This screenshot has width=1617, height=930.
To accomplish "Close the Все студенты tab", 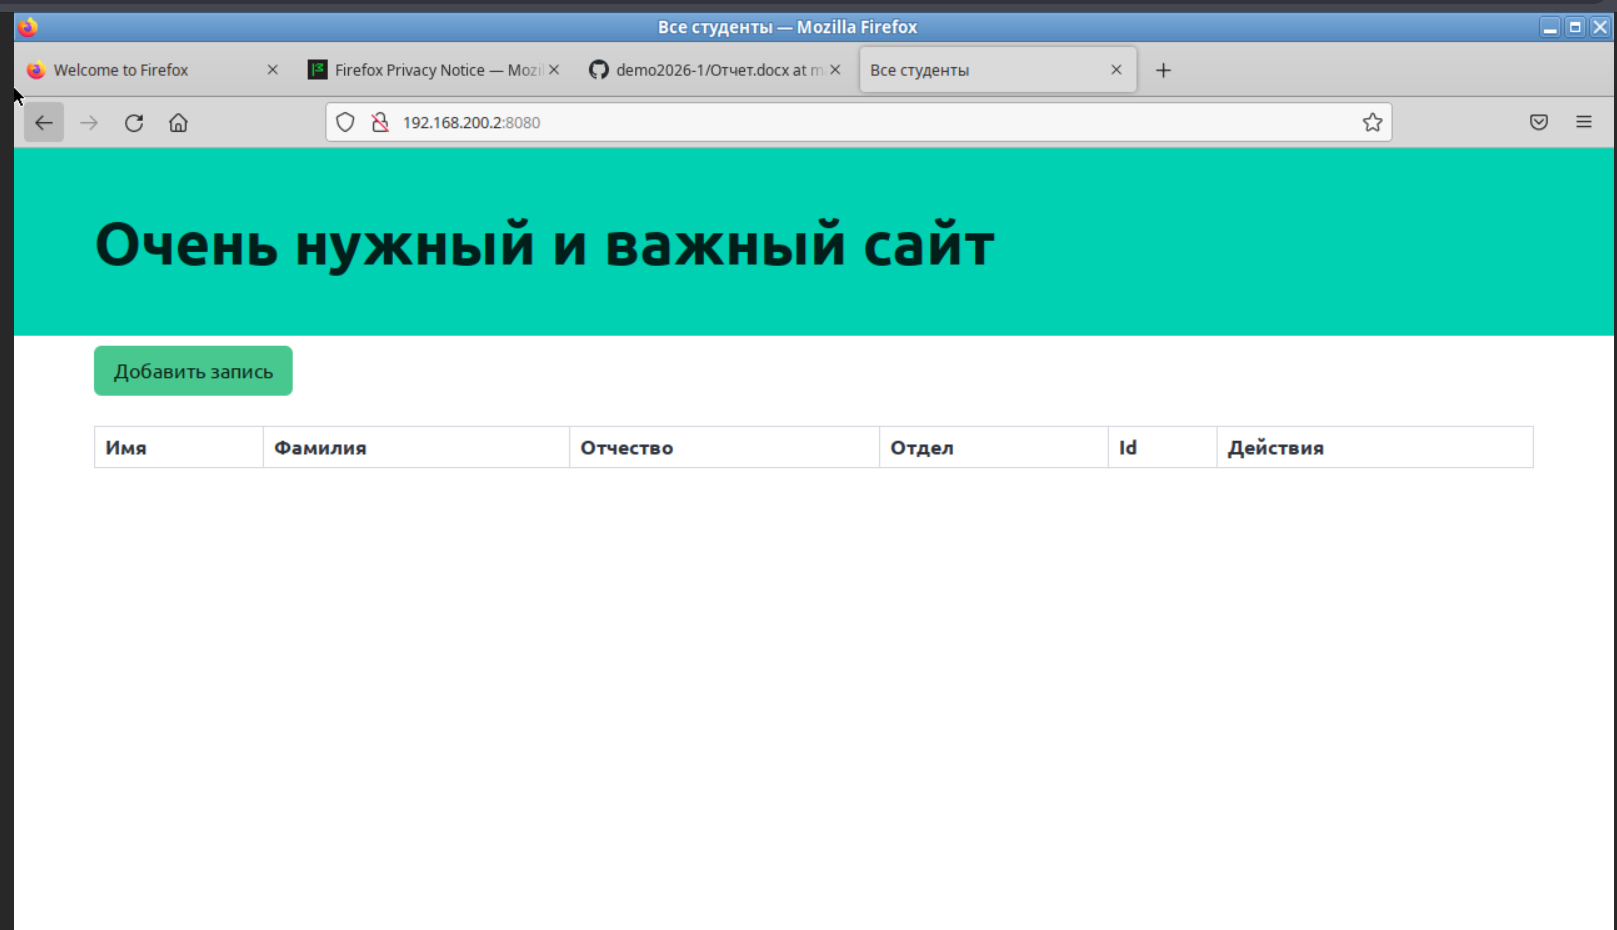I will pos(1116,70).
